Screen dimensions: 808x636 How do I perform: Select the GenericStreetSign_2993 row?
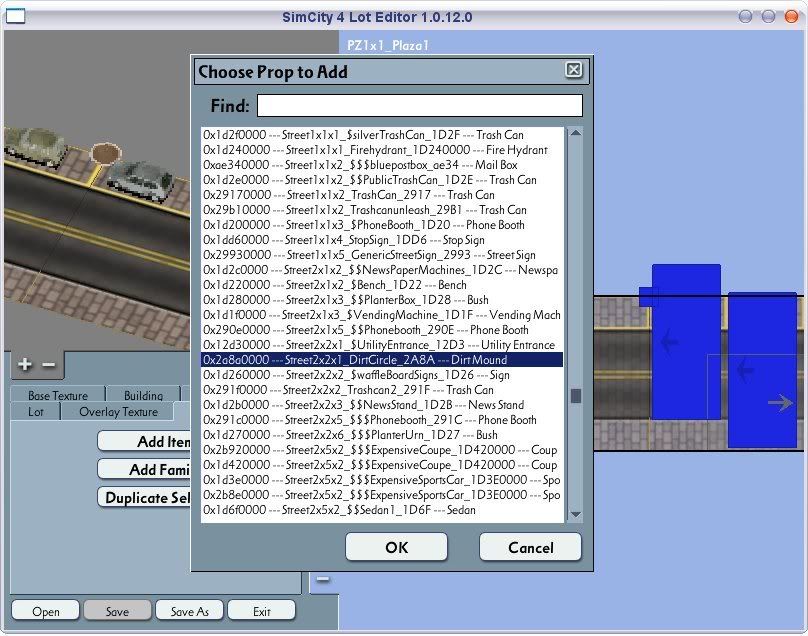pos(382,255)
